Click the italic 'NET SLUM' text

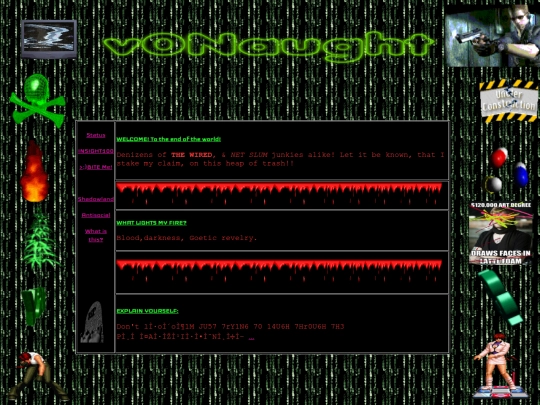click(x=249, y=155)
